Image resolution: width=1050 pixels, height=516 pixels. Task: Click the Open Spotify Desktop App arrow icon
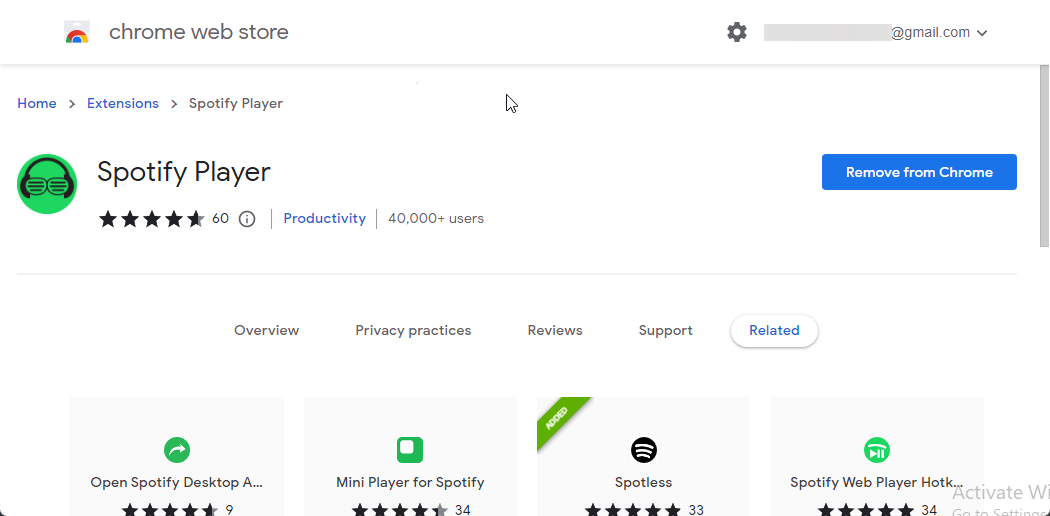(177, 450)
